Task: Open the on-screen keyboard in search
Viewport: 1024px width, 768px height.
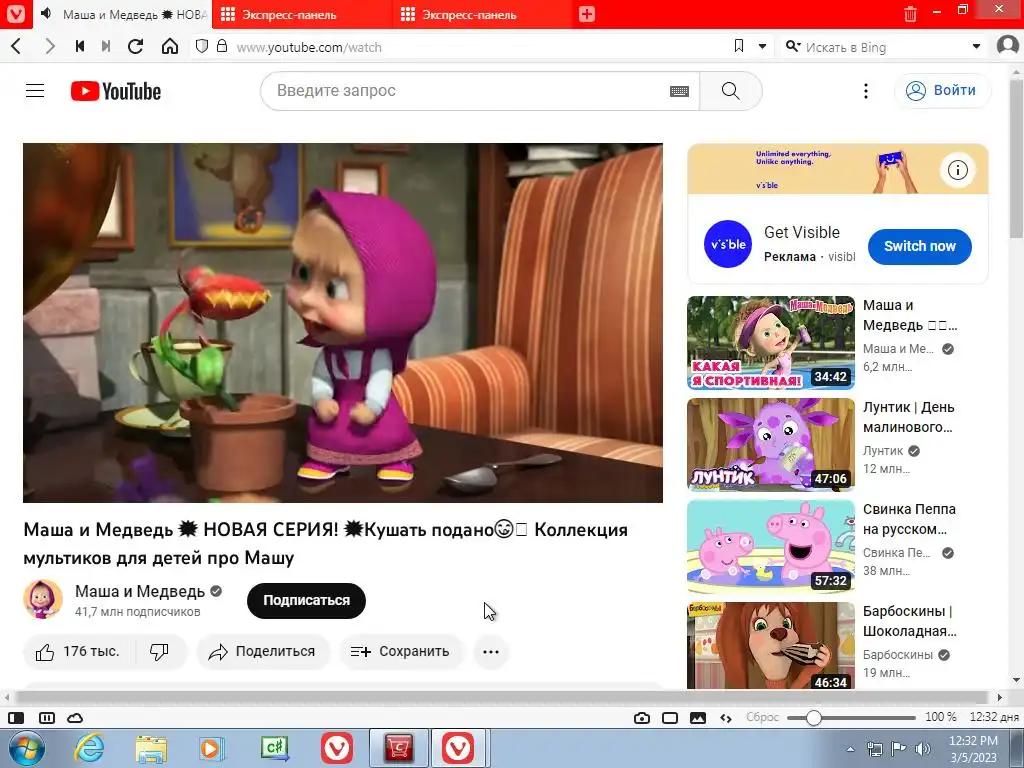Action: (x=679, y=91)
